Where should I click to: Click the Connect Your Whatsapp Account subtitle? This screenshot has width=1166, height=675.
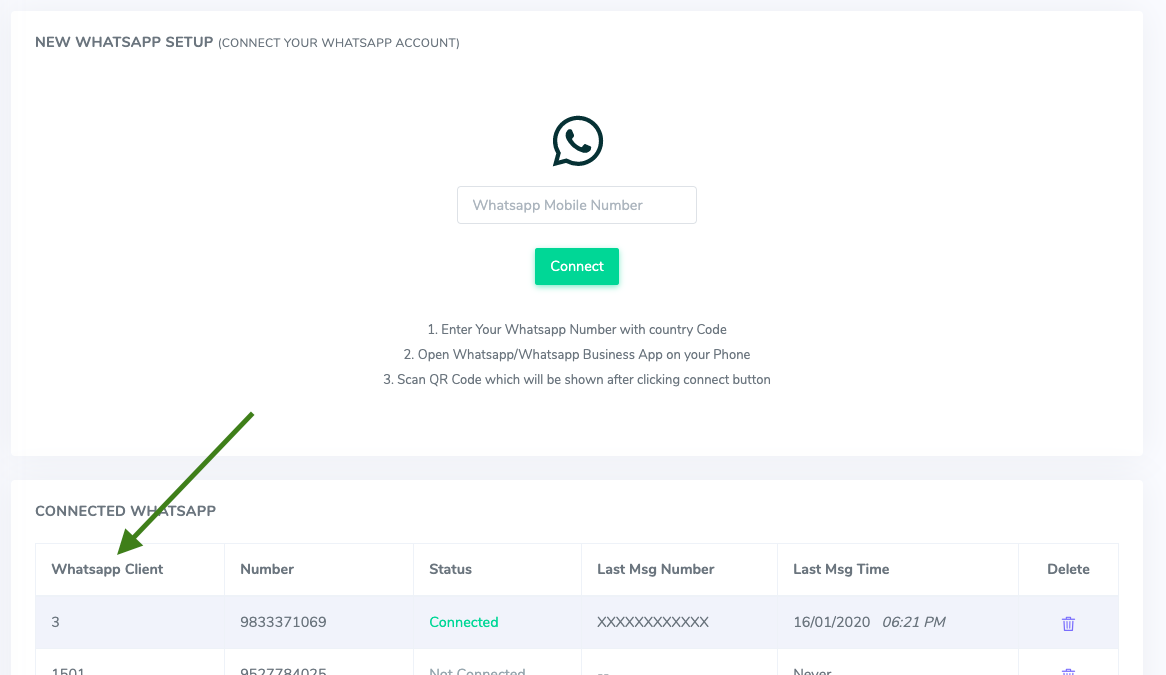(x=339, y=43)
